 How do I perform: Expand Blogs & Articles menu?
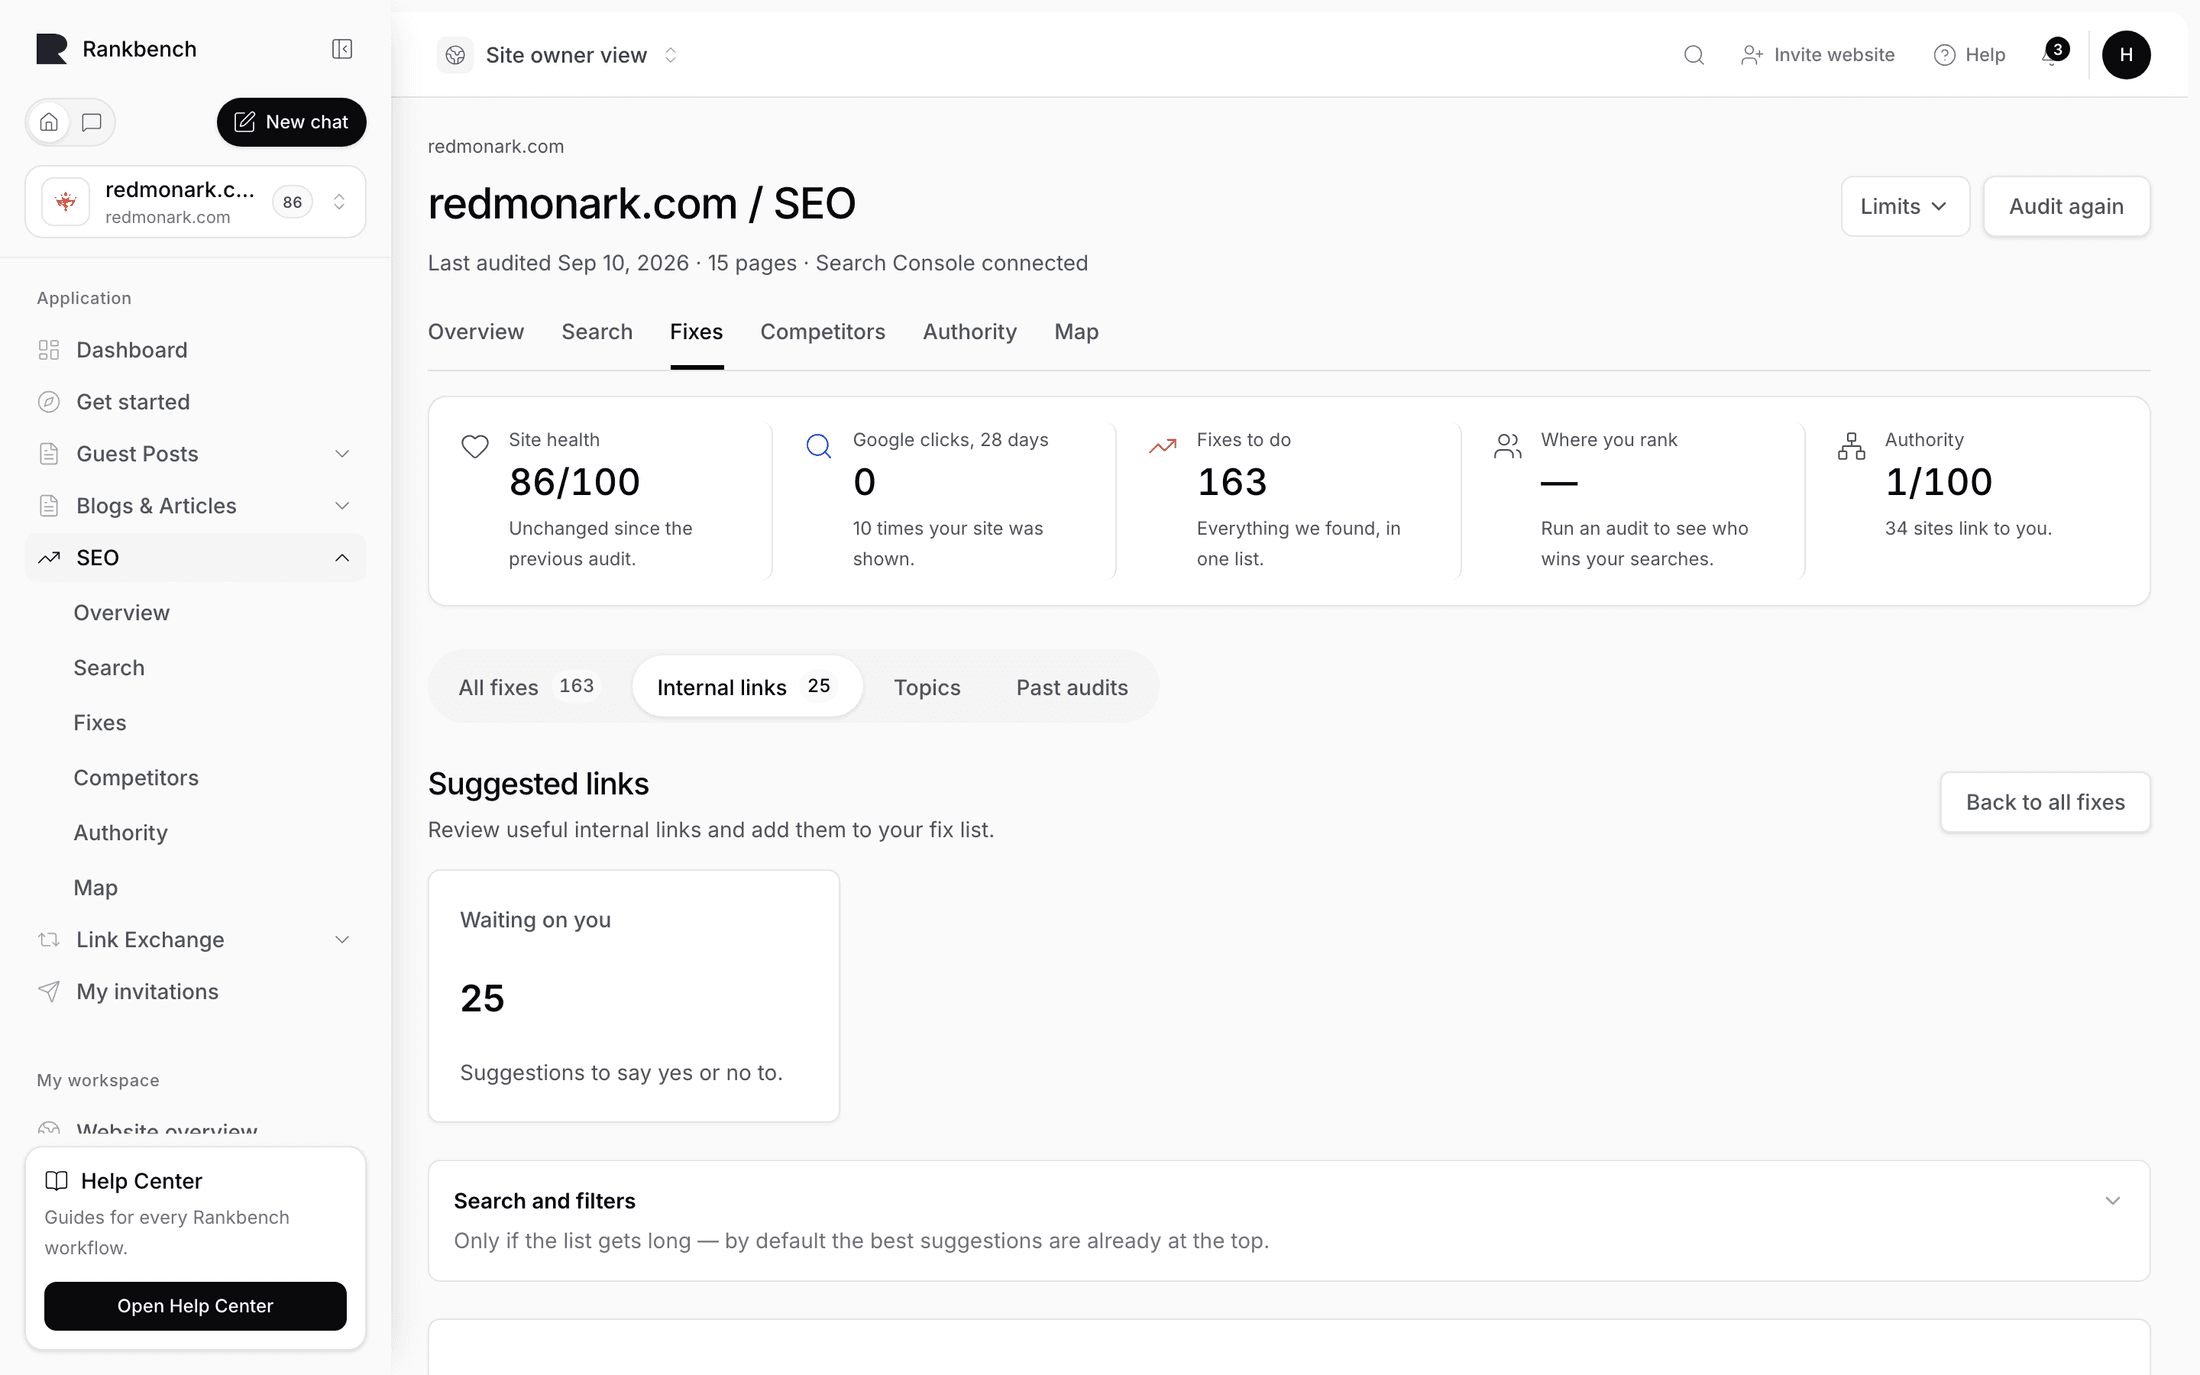click(x=195, y=506)
